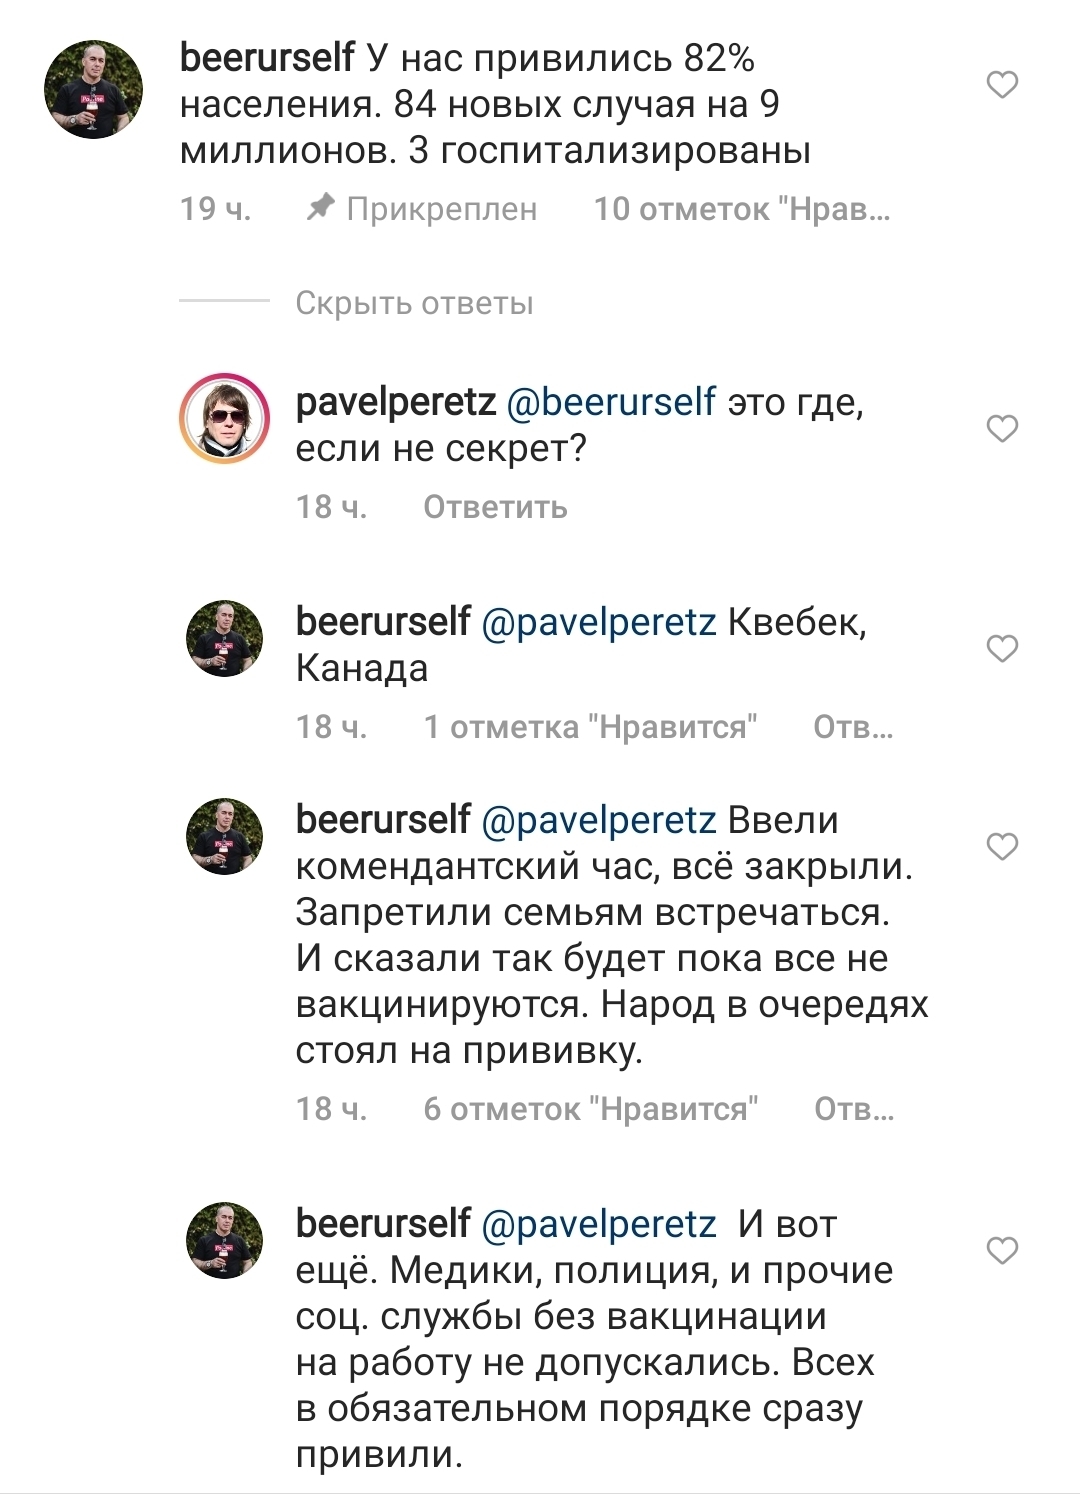
Task: Open @beerurself mention in pavelperetz's reply
Action: point(611,402)
